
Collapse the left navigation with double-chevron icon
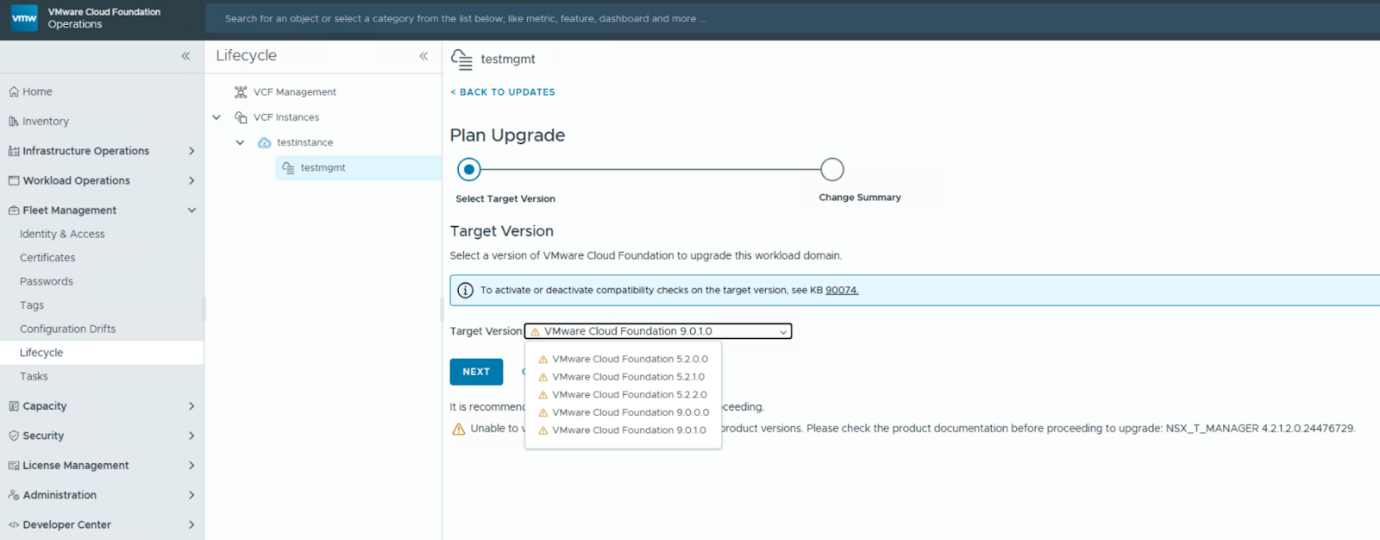185,56
